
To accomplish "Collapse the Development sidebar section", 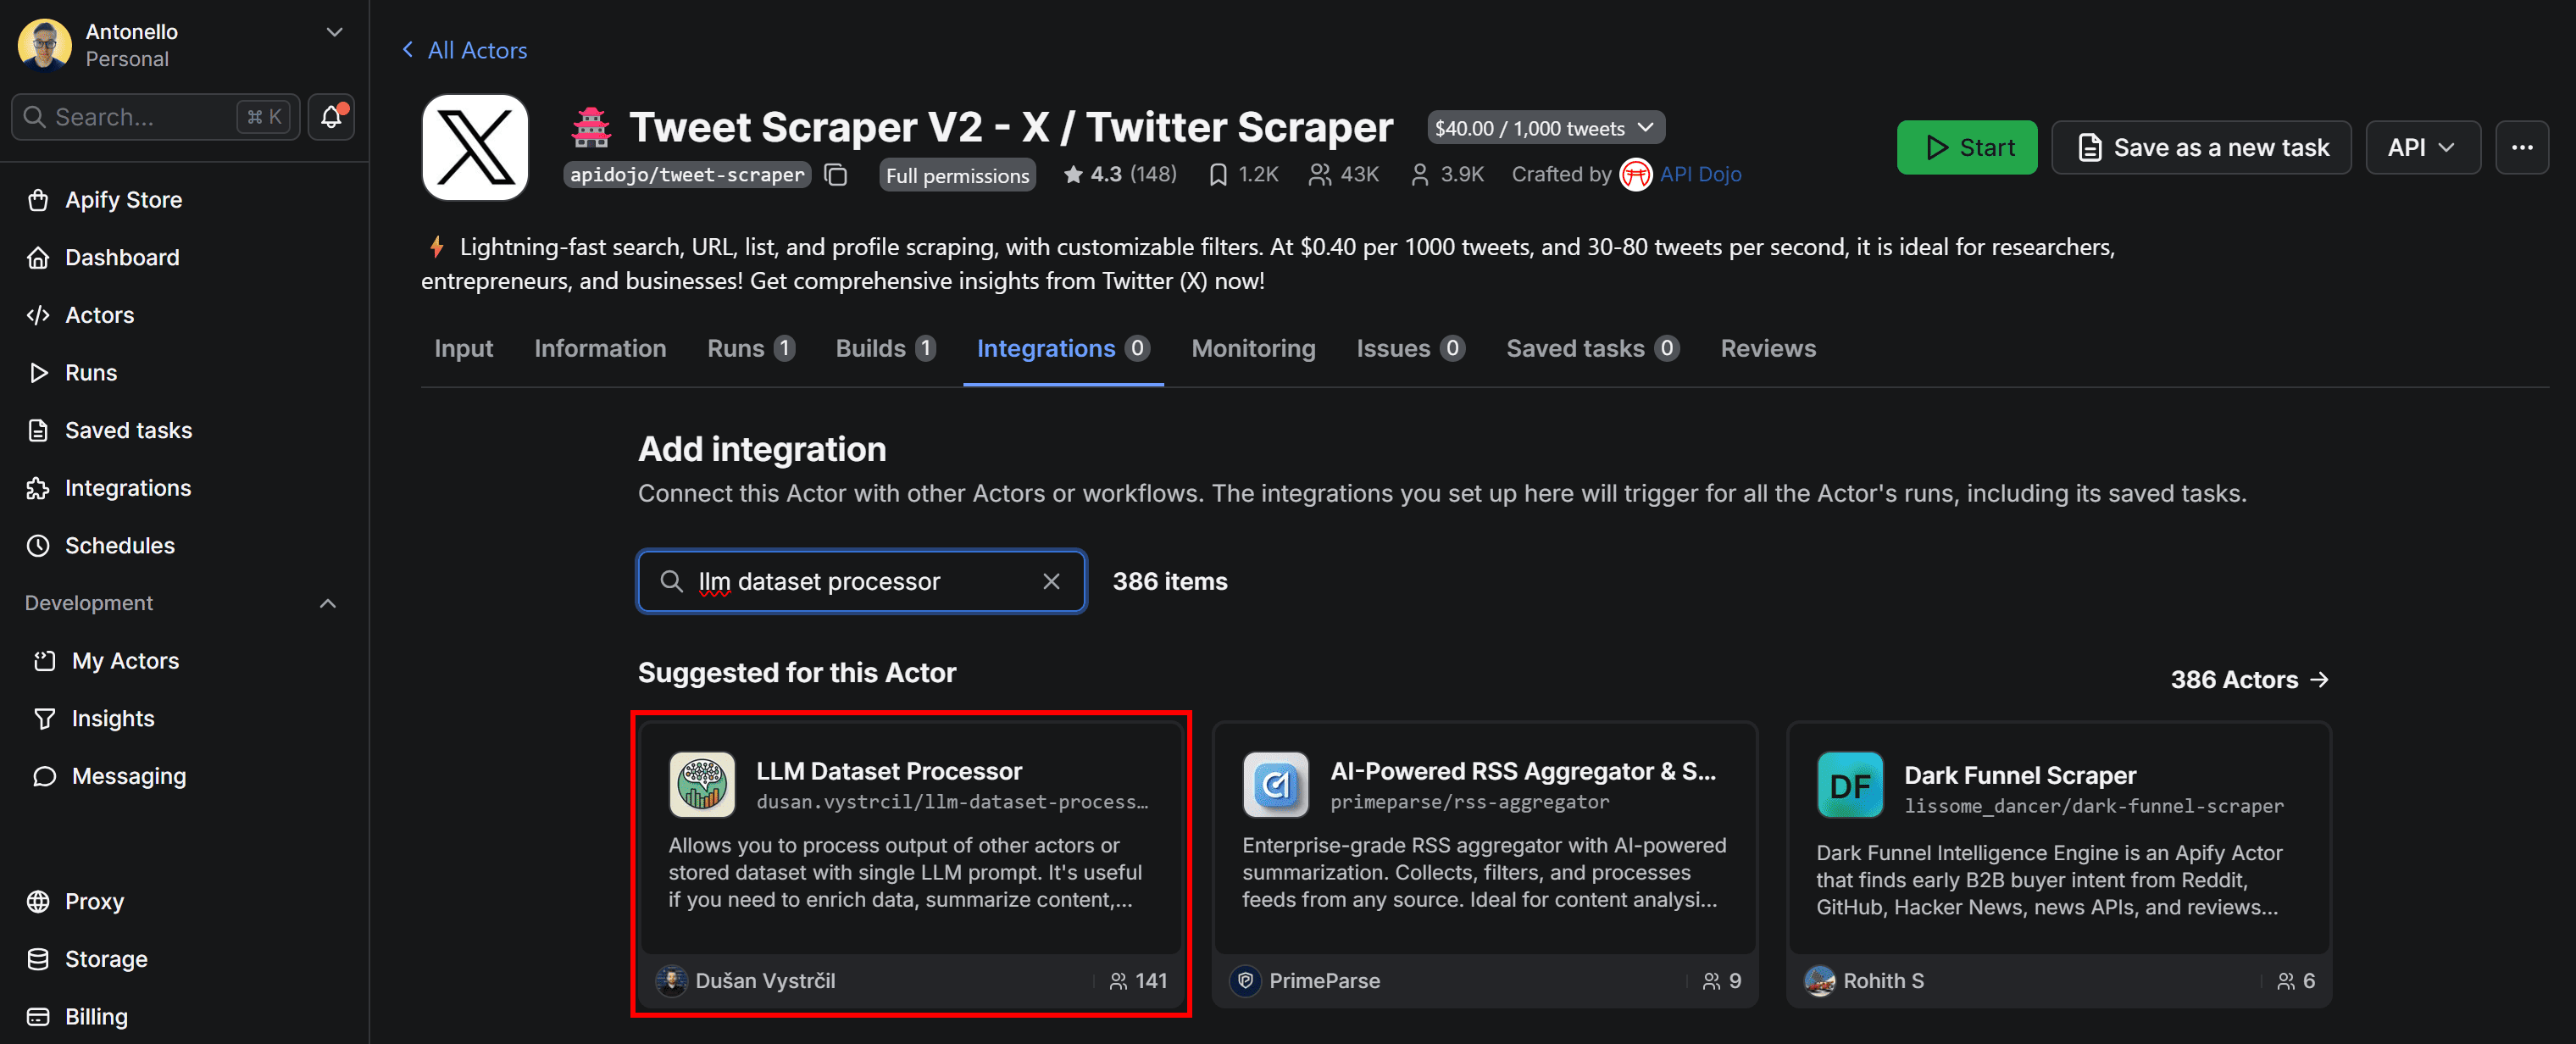I will click(328, 603).
